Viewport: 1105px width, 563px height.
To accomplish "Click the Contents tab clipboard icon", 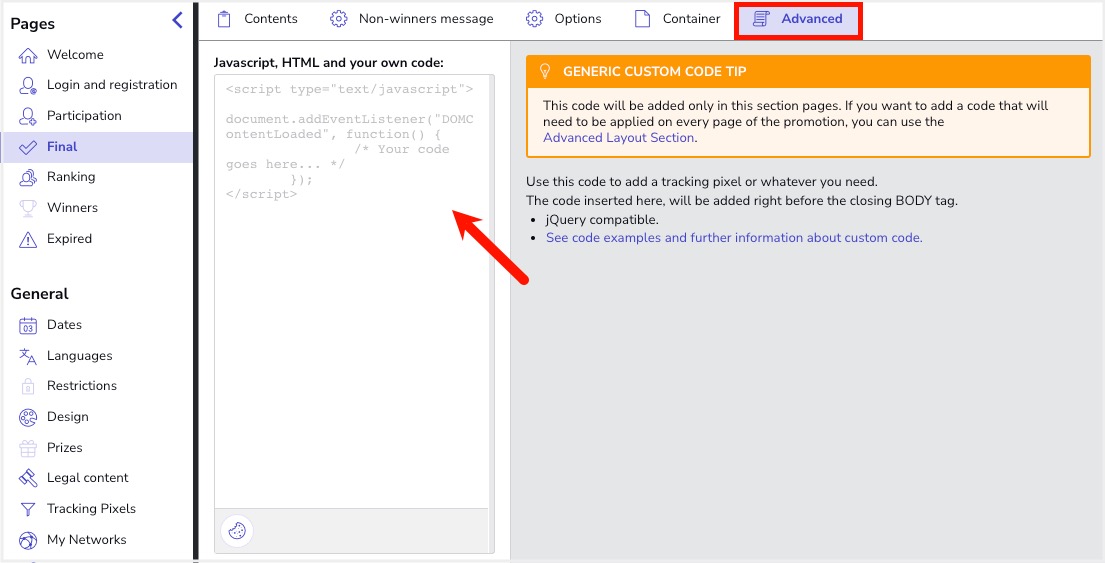I will pyautogui.click(x=224, y=19).
